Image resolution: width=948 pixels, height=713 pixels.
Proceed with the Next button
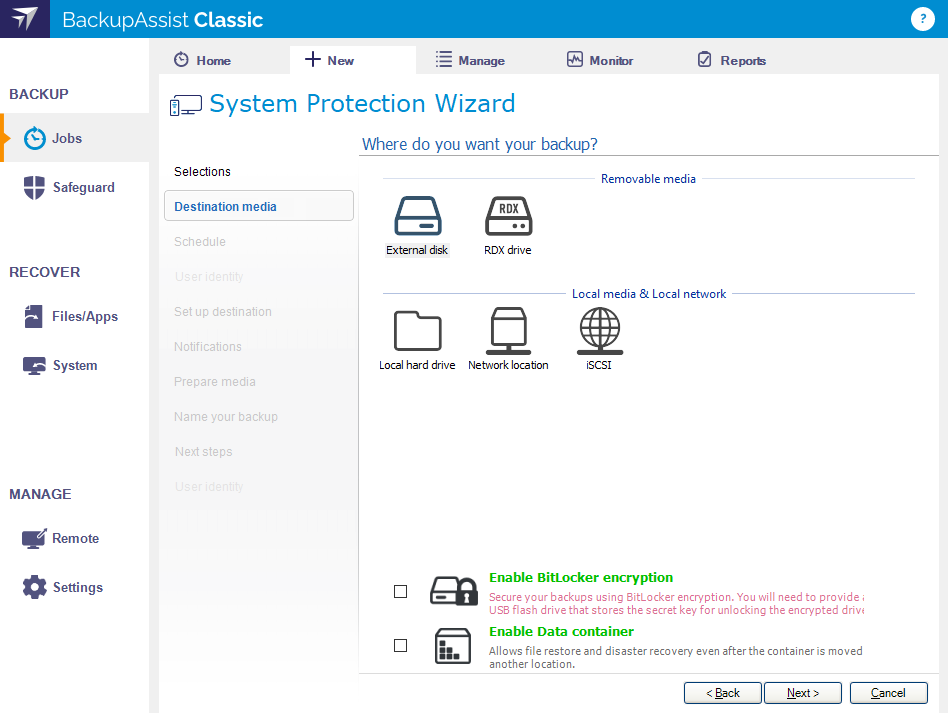point(802,693)
